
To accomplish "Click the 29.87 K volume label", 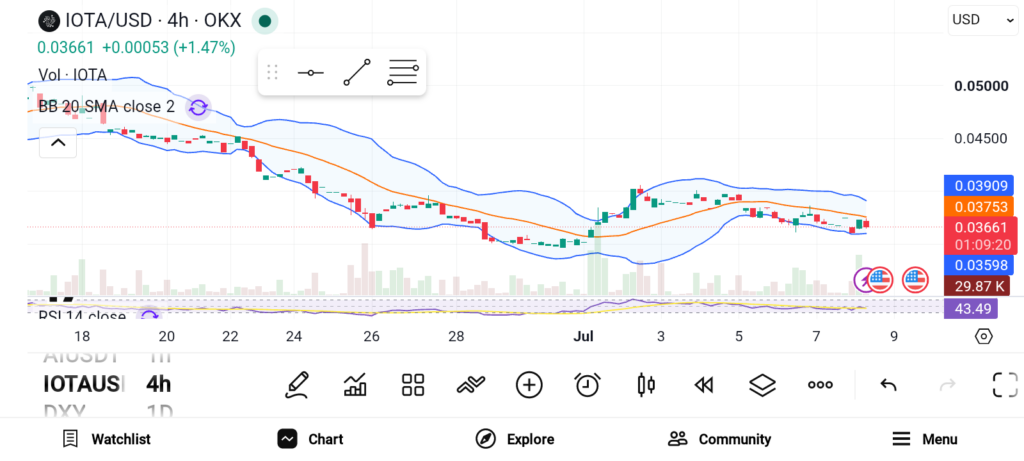I will click(977, 285).
